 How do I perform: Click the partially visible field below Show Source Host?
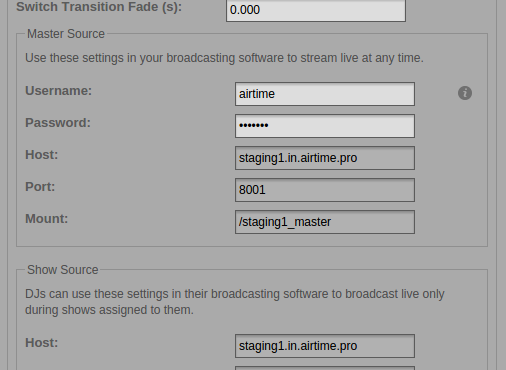325,368
